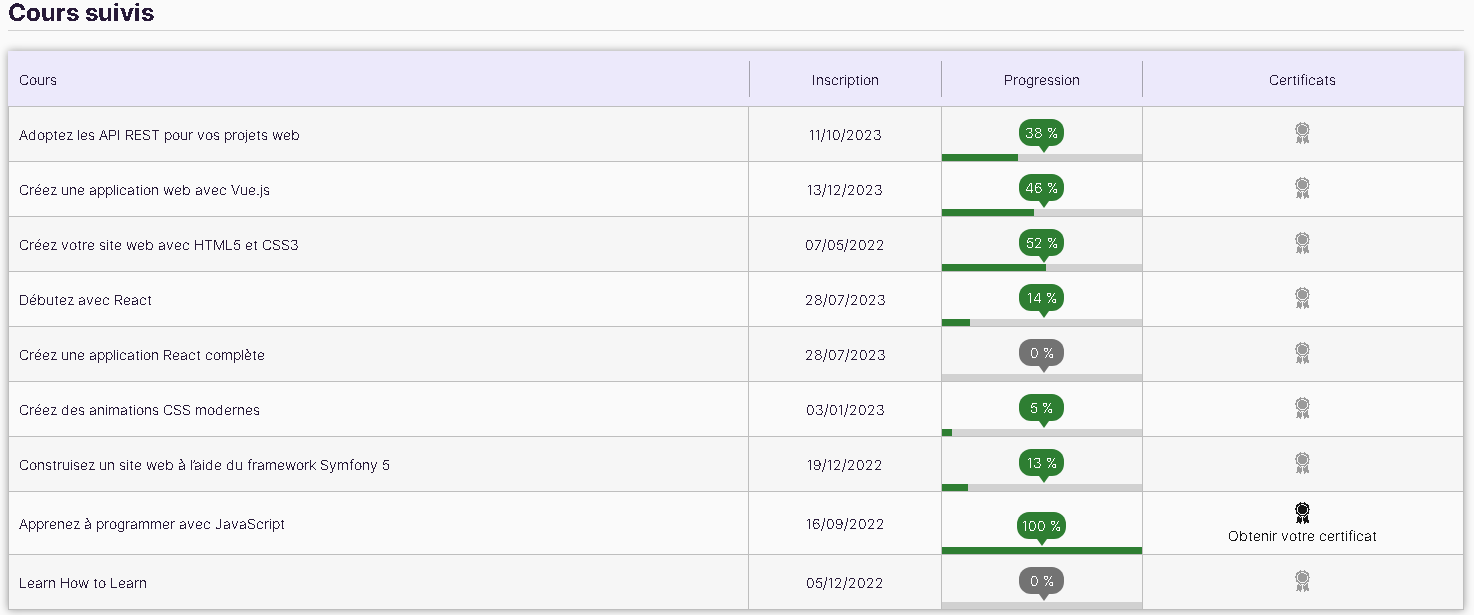Click certificate icon for Symfony 5 course
This screenshot has width=1474, height=615.
[1302, 463]
